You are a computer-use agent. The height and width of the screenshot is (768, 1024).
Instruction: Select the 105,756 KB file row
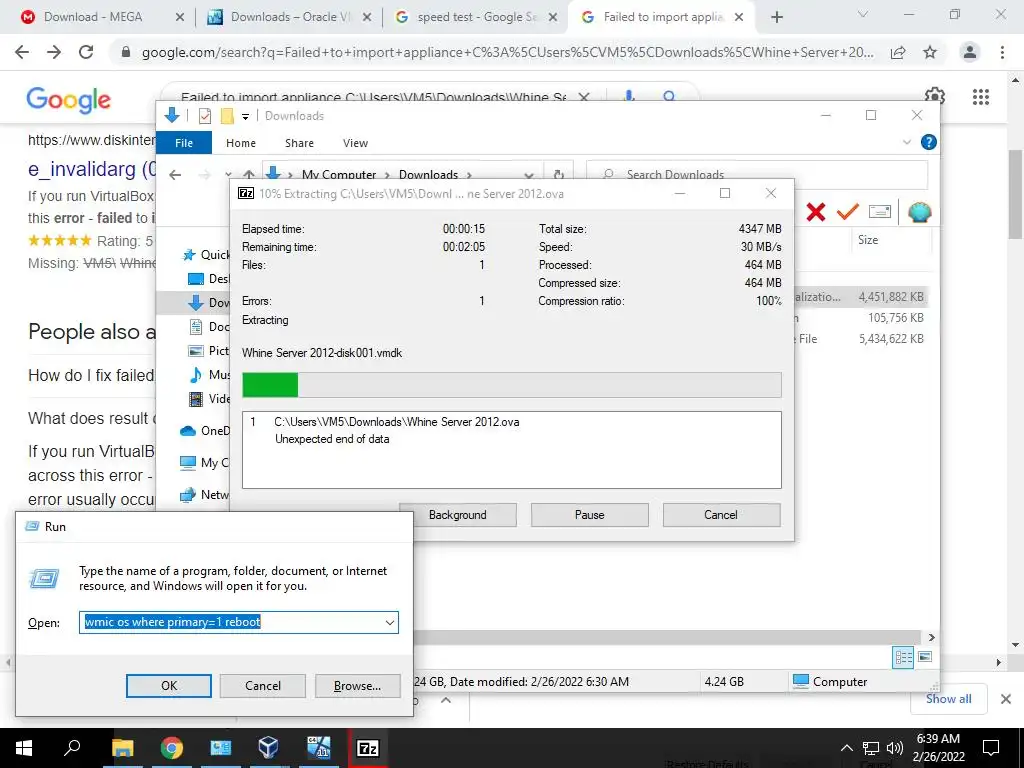(859, 317)
